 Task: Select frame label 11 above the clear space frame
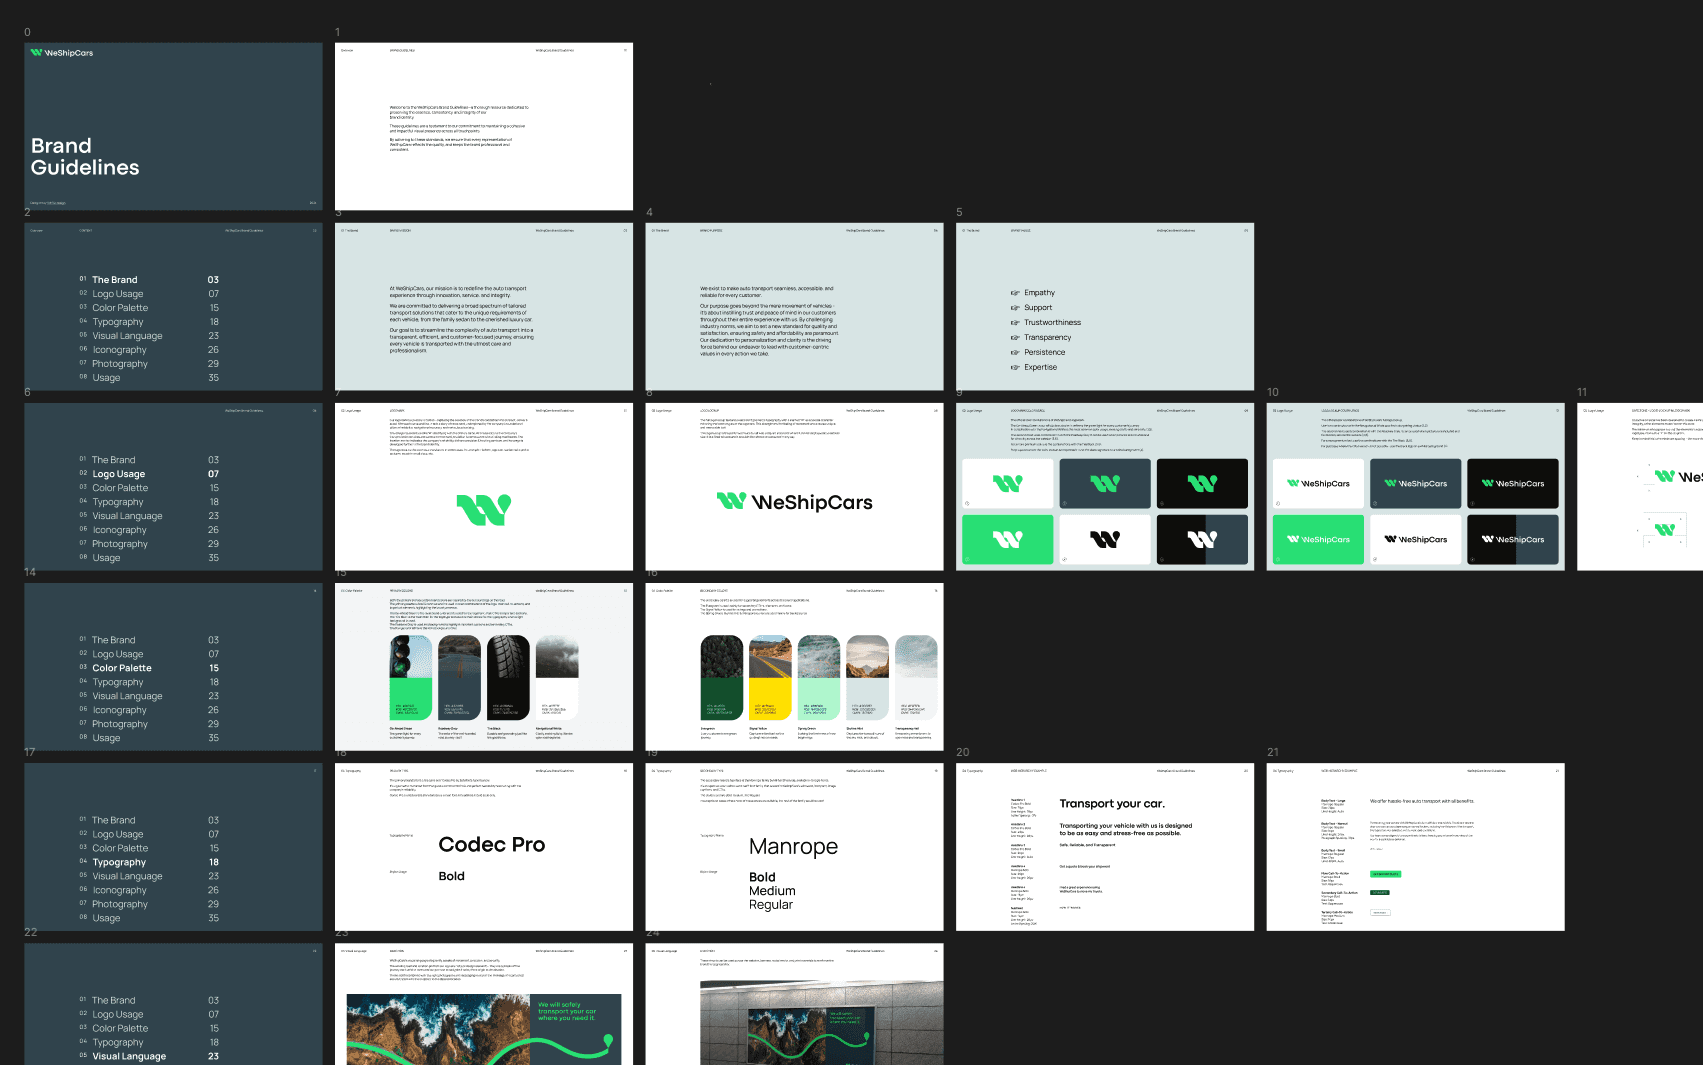pos(1582,392)
